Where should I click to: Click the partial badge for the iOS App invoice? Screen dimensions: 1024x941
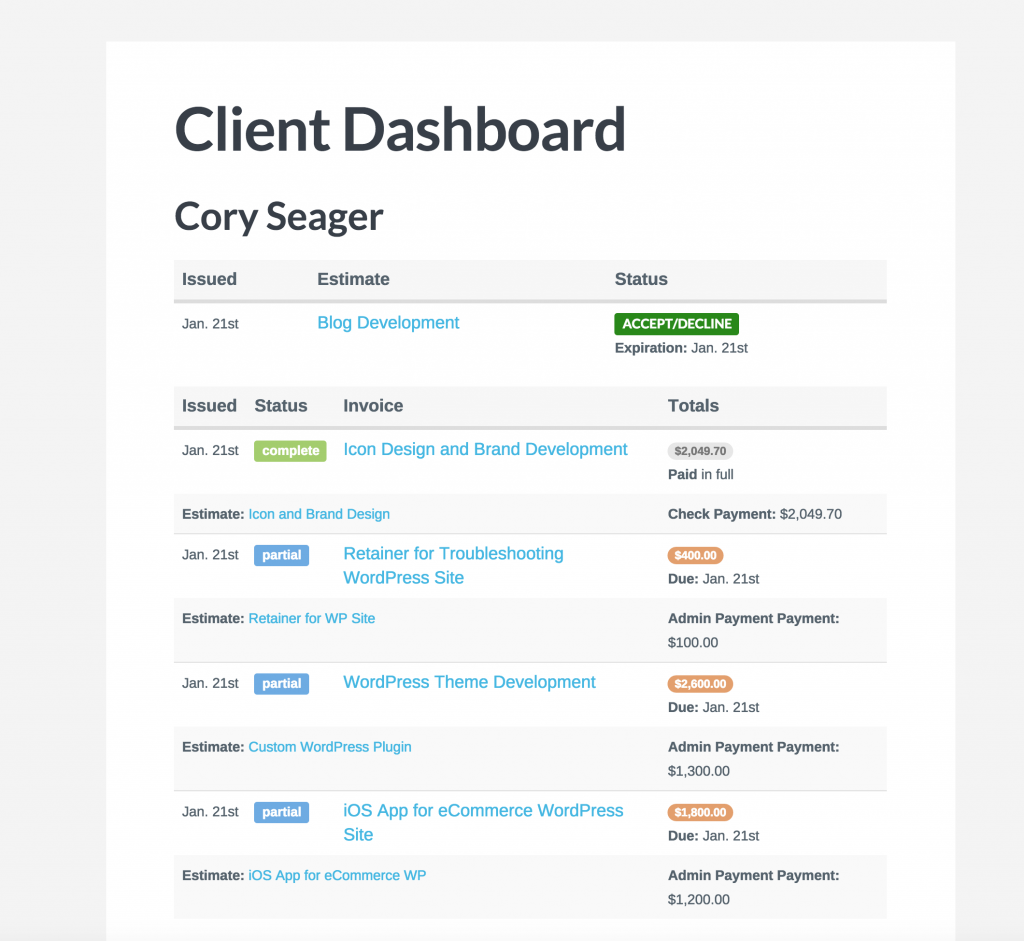click(281, 812)
